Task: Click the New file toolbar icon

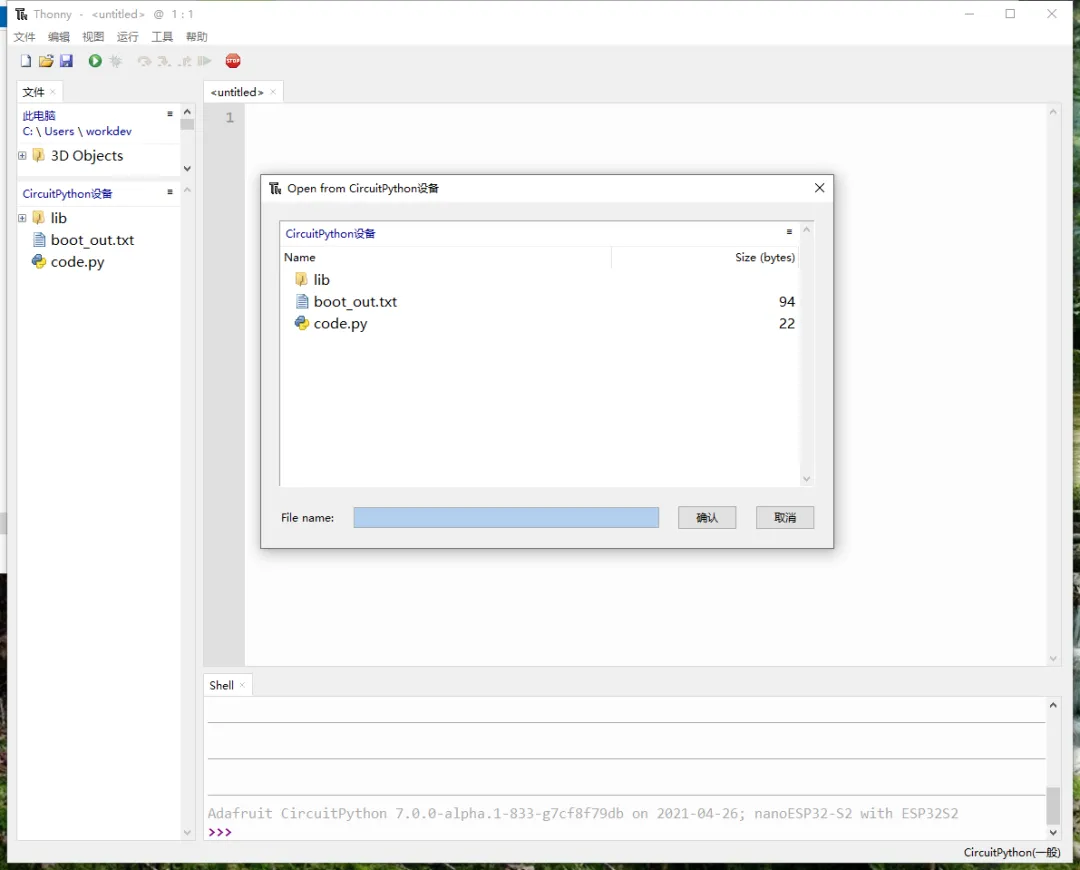Action: pyautogui.click(x=26, y=61)
